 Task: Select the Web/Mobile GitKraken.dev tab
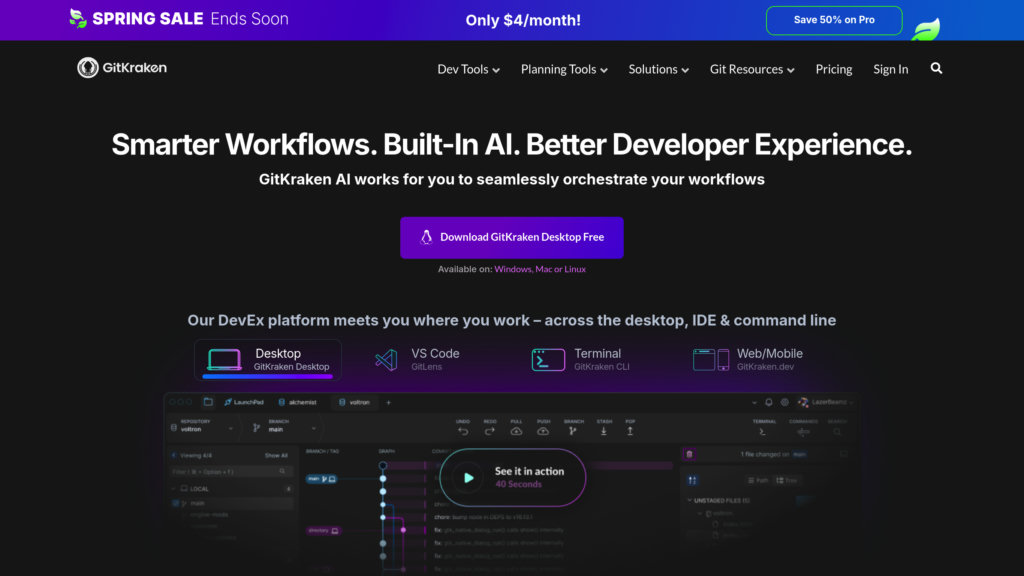748,359
